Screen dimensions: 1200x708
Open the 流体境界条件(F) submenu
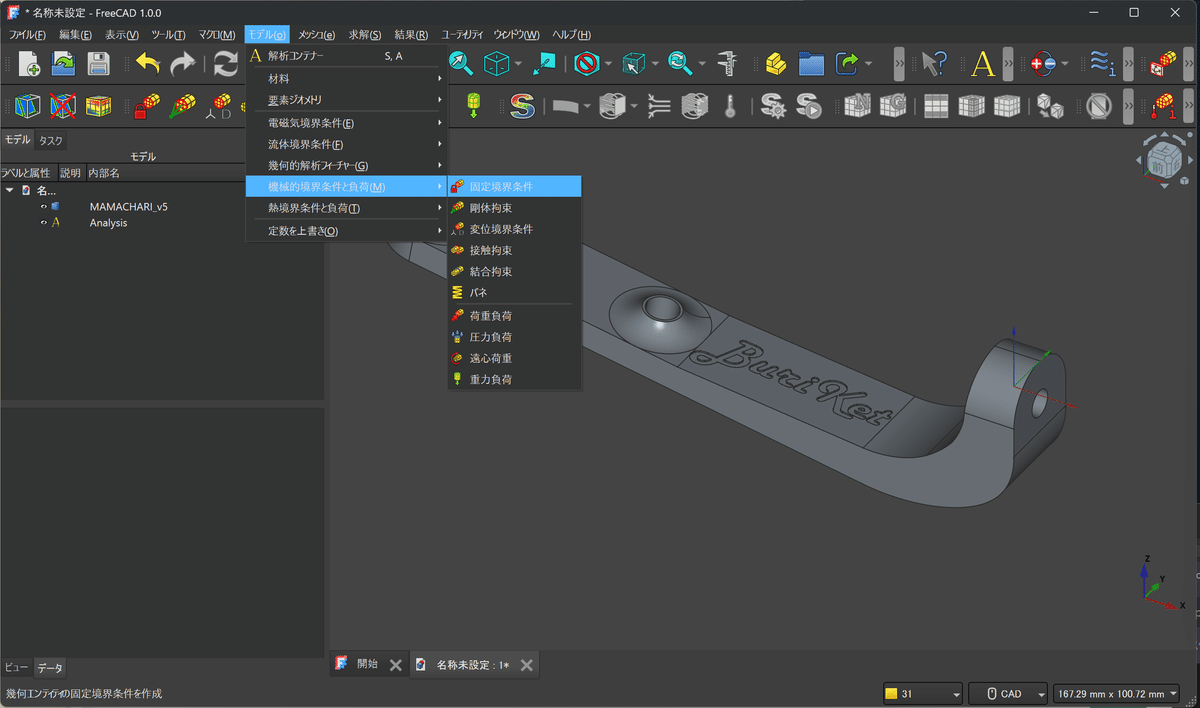point(346,144)
